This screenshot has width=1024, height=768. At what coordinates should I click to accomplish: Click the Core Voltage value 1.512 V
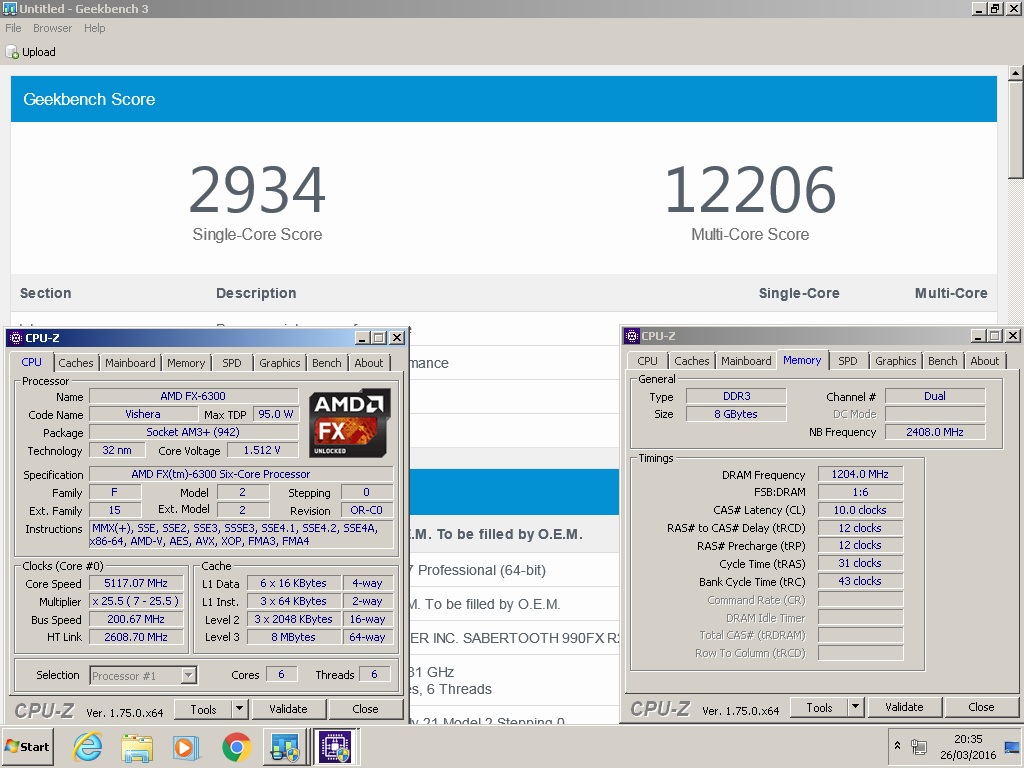pyautogui.click(x=262, y=450)
